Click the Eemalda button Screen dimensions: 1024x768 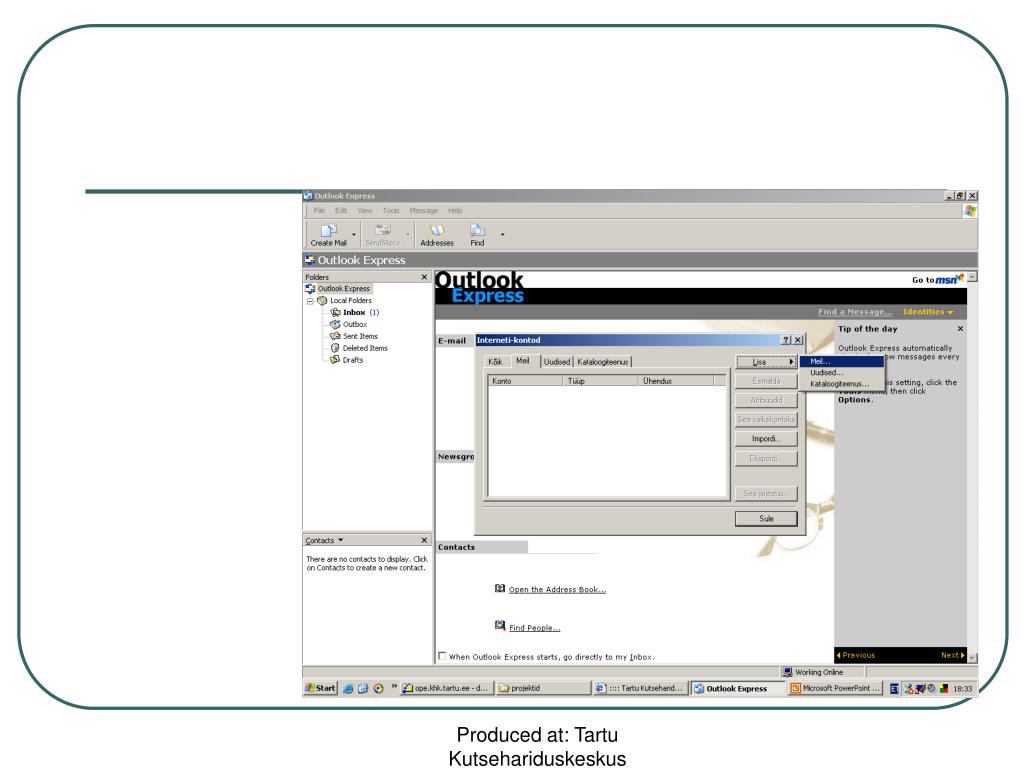coord(765,381)
